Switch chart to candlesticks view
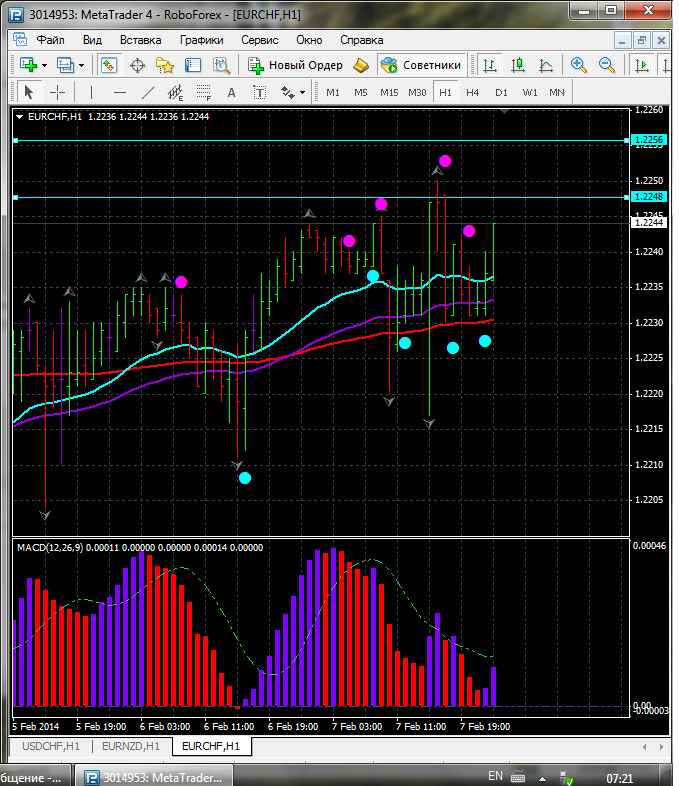The width and height of the screenshot is (679, 786). tap(518, 65)
